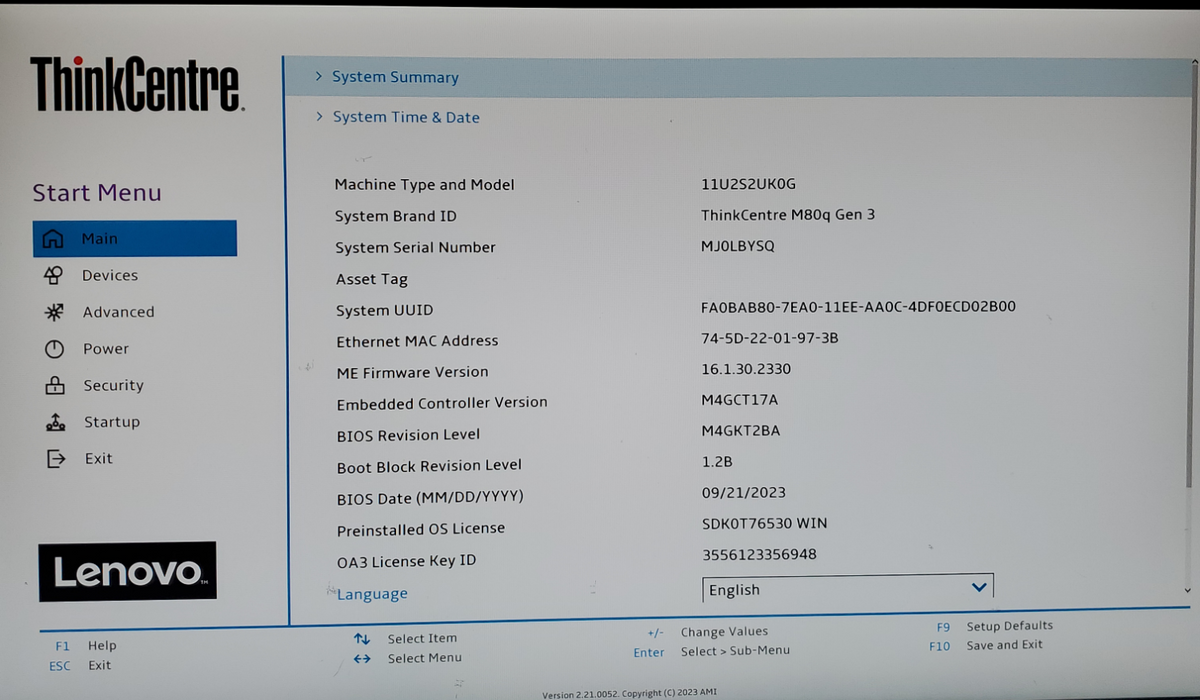The width and height of the screenshot is (1200, 700).
Task: Click the value SDK0T76530 WIN
Action: point(765,523)
